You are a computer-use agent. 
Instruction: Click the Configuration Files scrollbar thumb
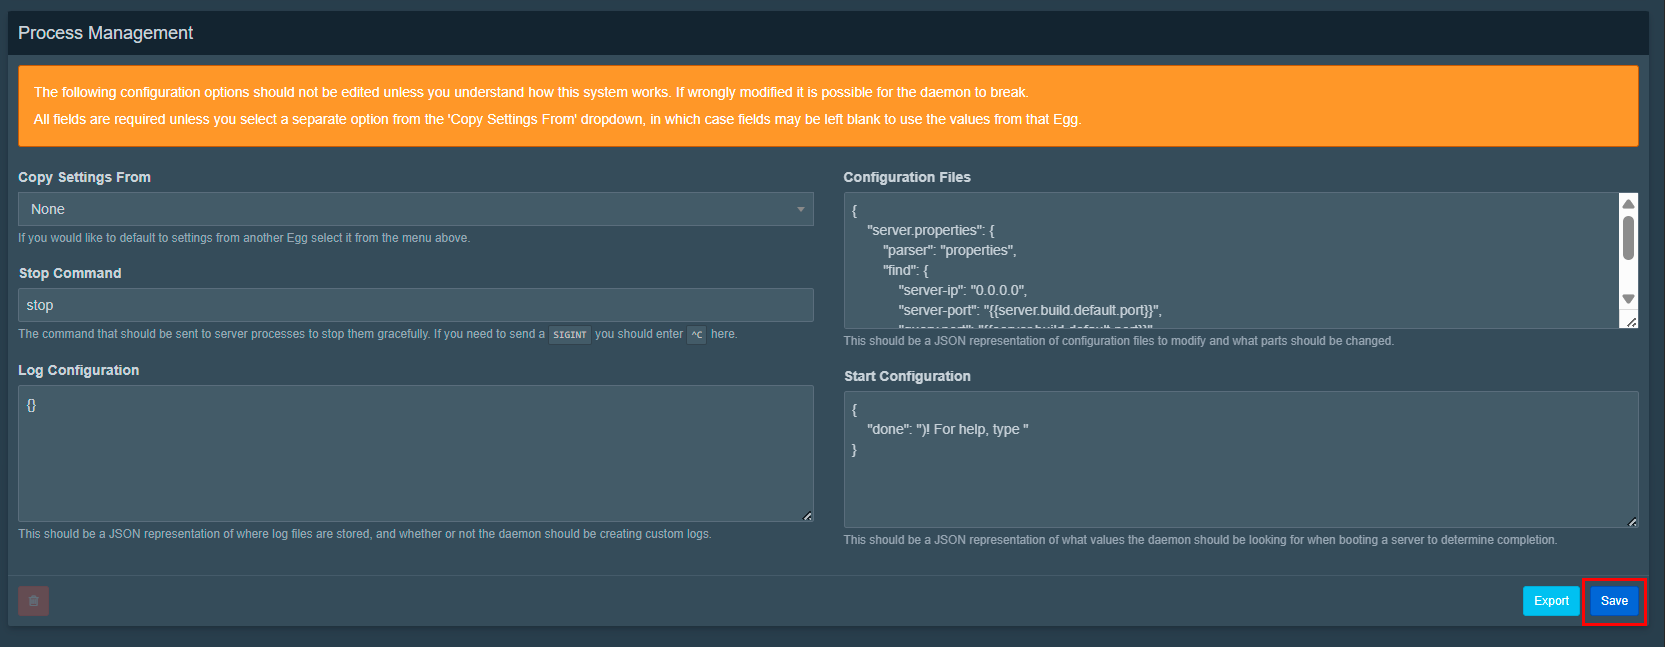tap(1628, 238)
